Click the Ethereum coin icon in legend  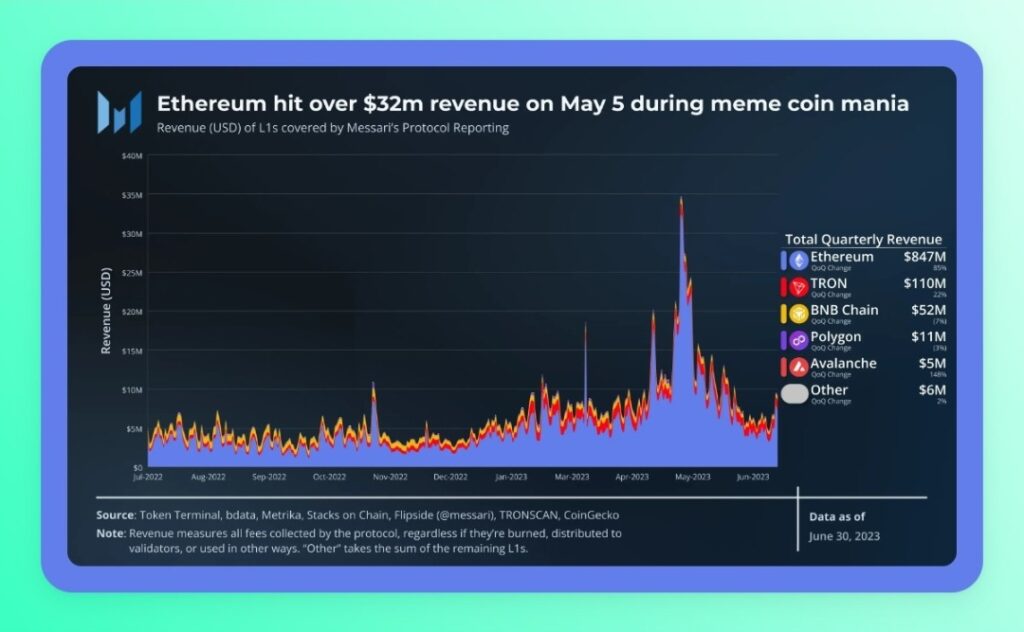799,261
